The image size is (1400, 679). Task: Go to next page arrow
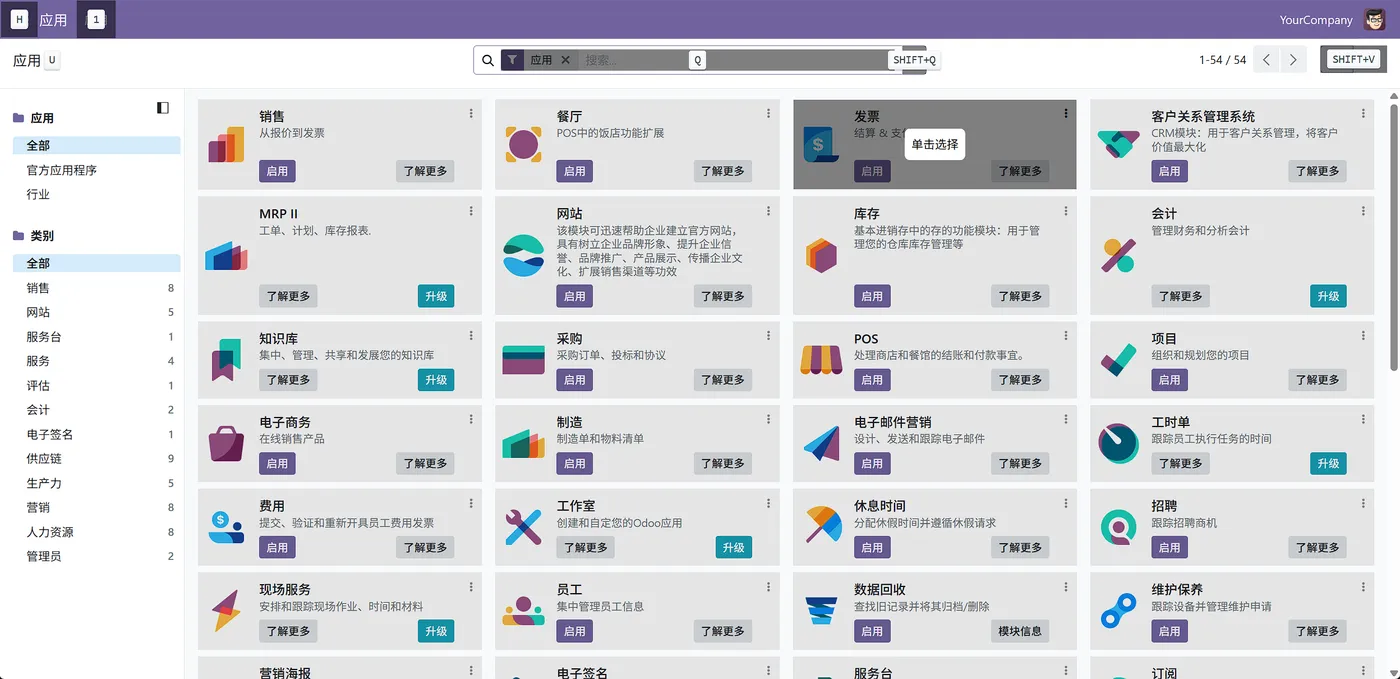pos(1293,60)
